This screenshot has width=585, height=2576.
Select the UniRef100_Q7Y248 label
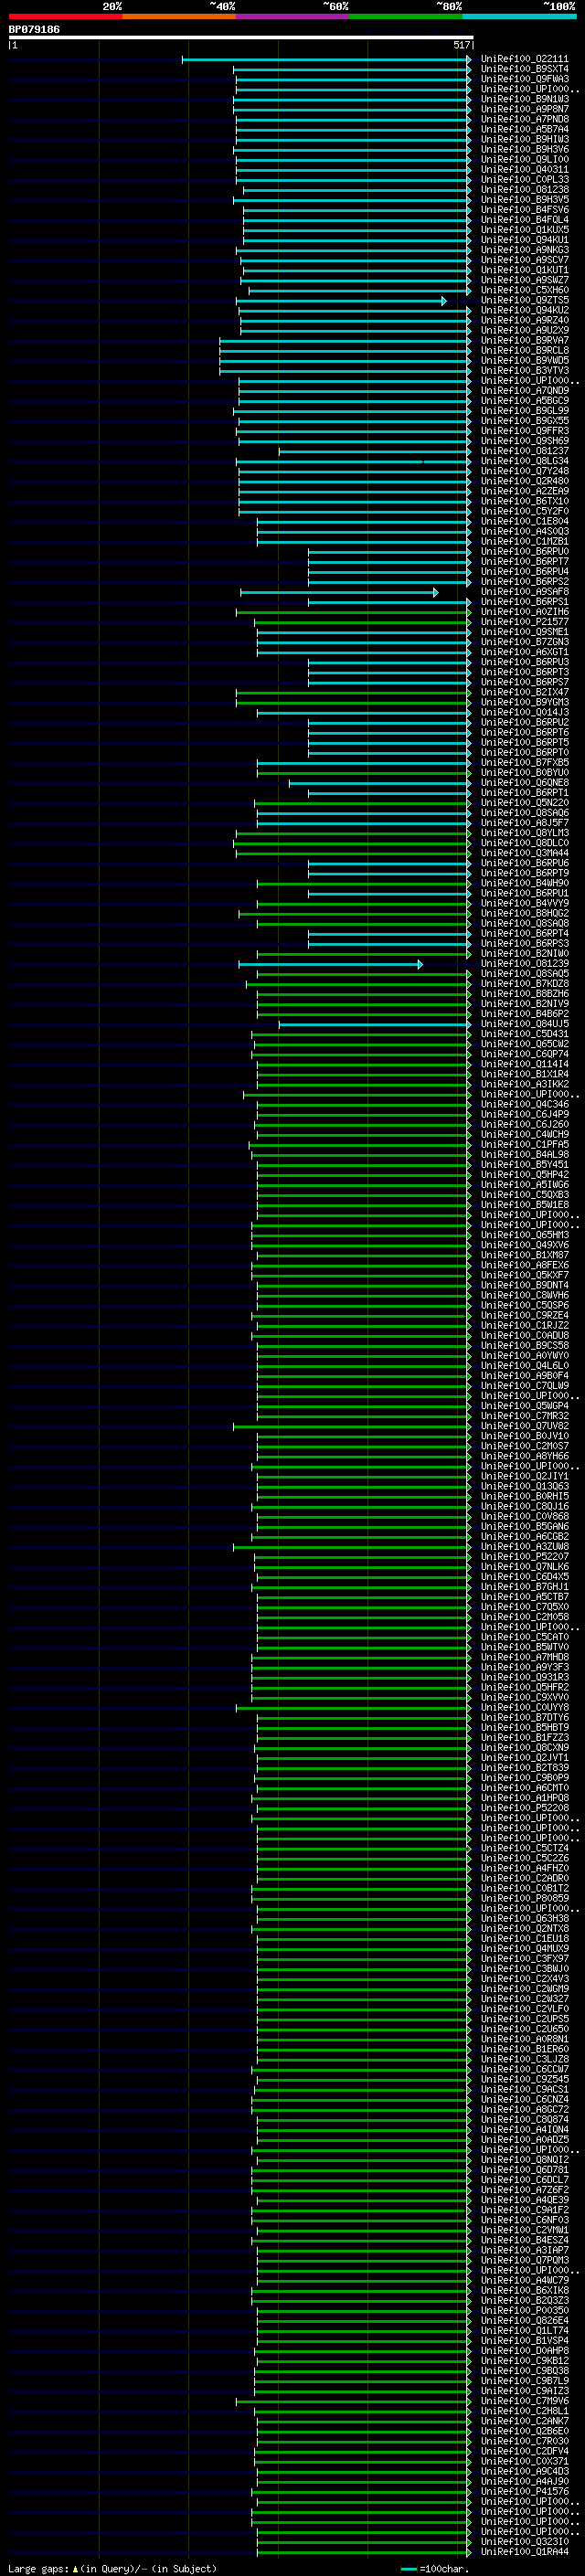tap(524, 471)
